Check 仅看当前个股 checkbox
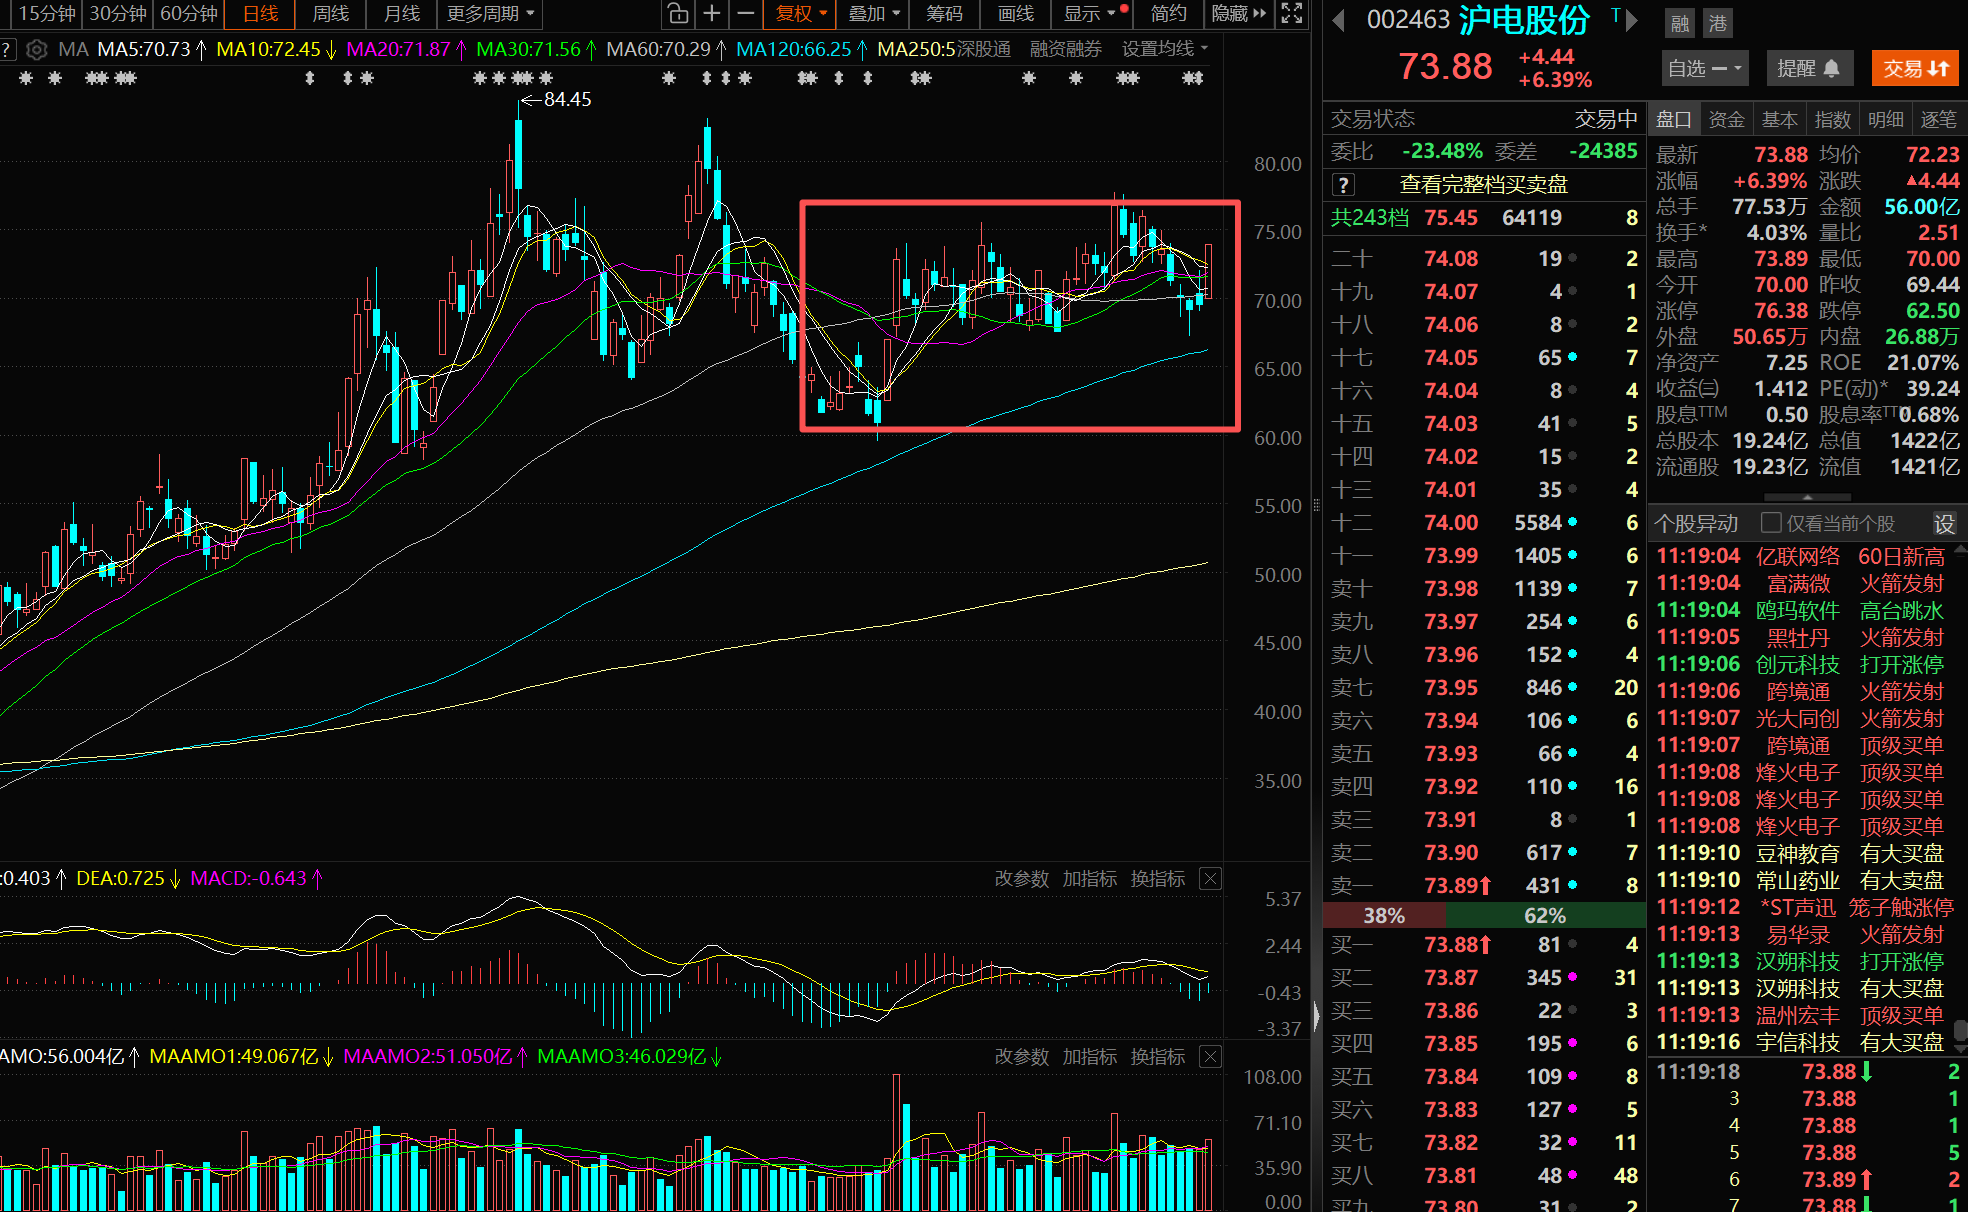This screenshot has width=1968, height=1212. (1771, 523)
